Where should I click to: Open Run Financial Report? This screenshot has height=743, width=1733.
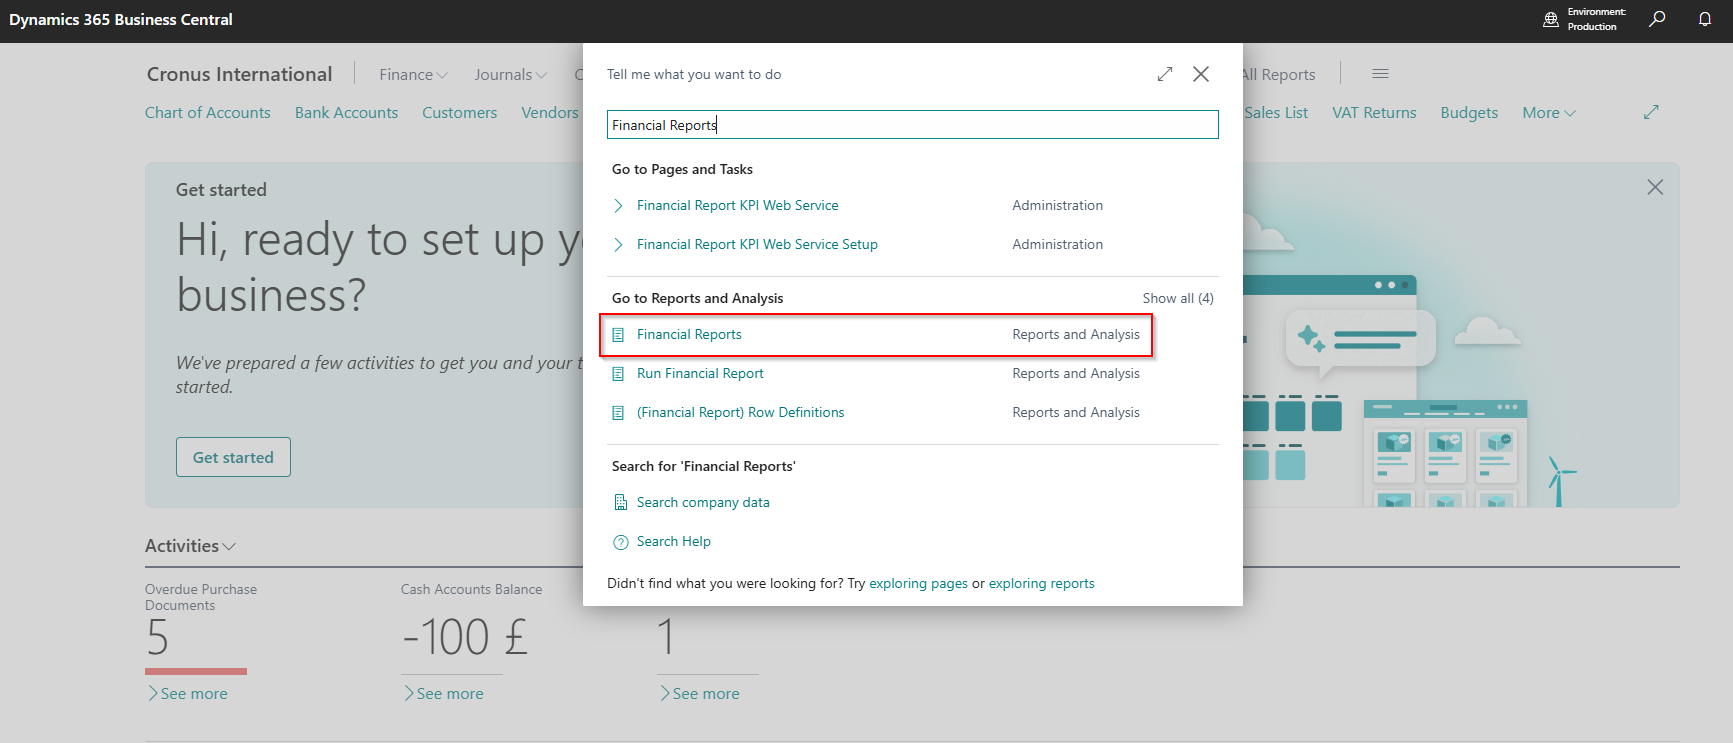pos(700,373)
